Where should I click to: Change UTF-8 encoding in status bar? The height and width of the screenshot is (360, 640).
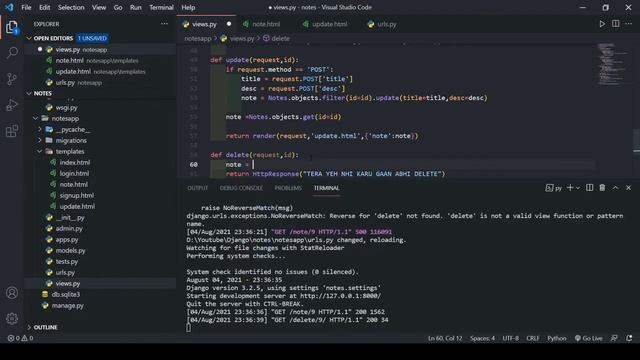tap(510, 338)
